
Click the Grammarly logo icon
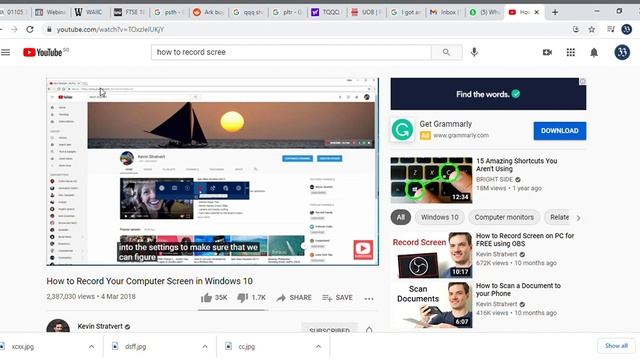402,130
